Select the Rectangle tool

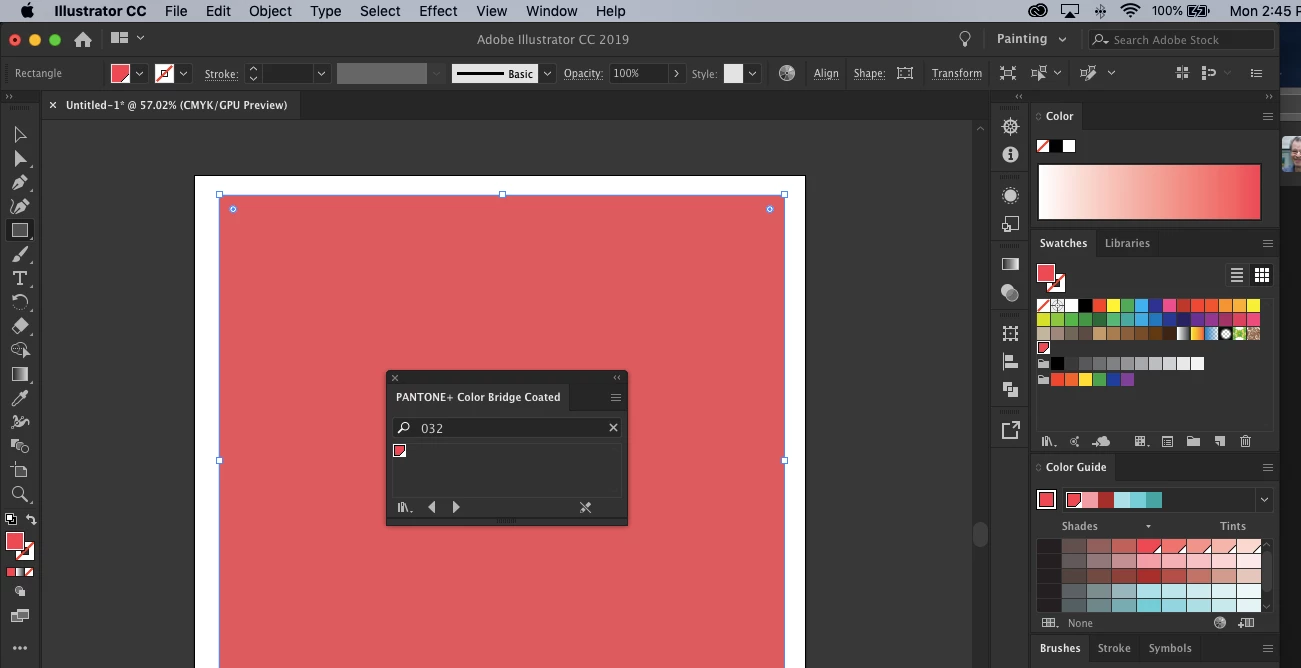[x=19, y=230]
